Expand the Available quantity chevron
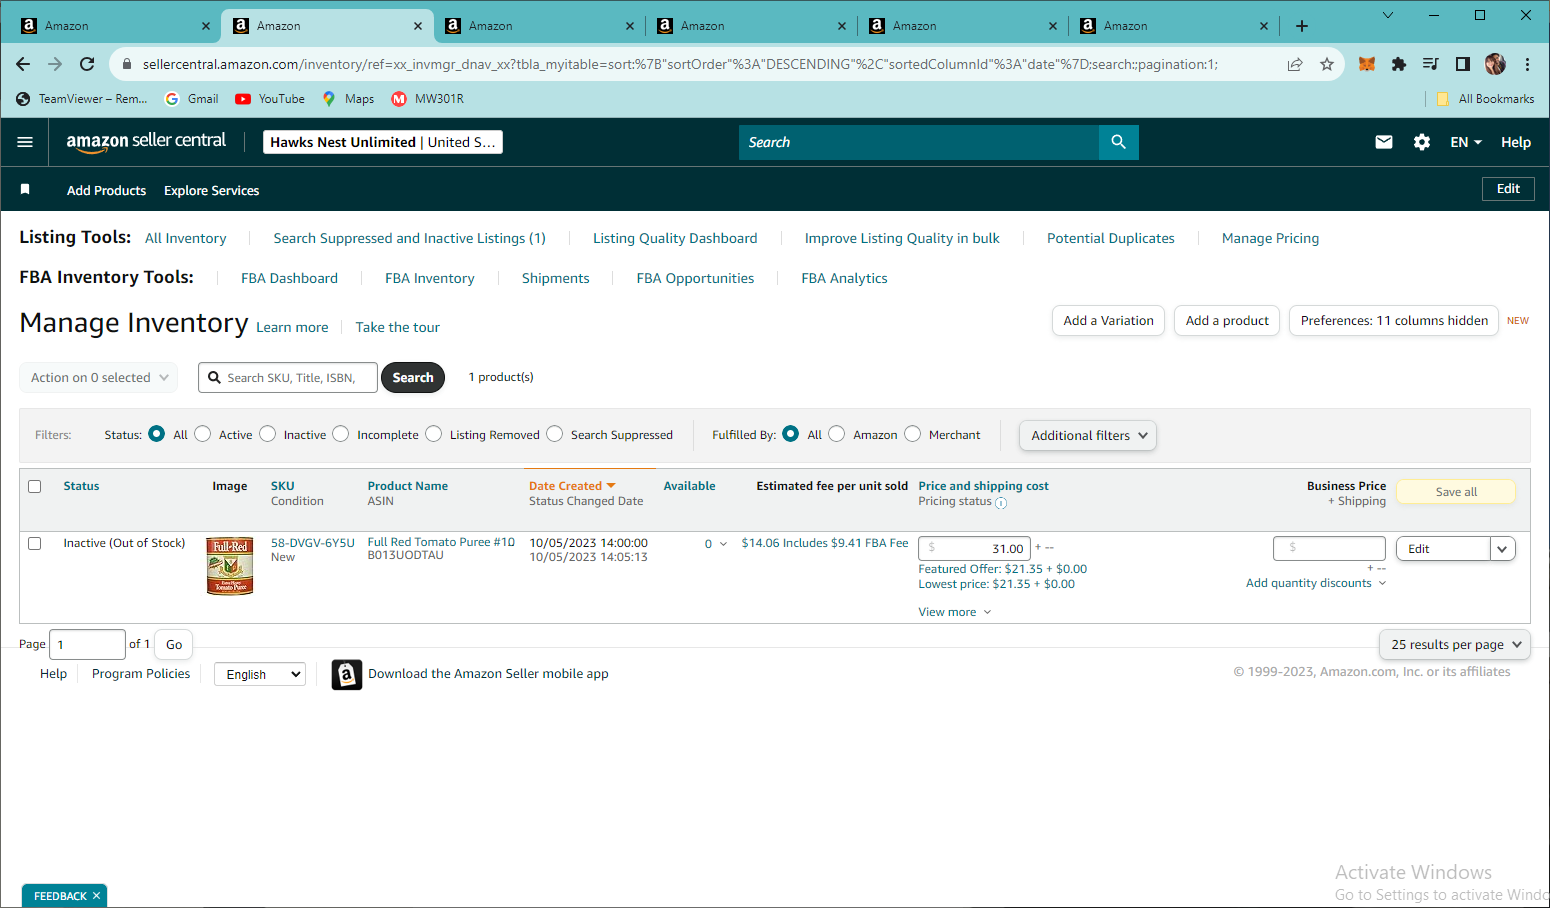 pyautogui.click(x=723, y=544)
